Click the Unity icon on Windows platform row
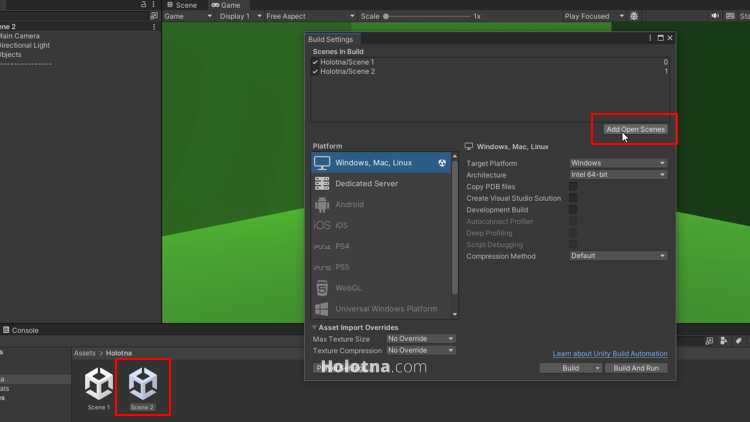Viewport: 750px width, 422px height. point(442,163)
